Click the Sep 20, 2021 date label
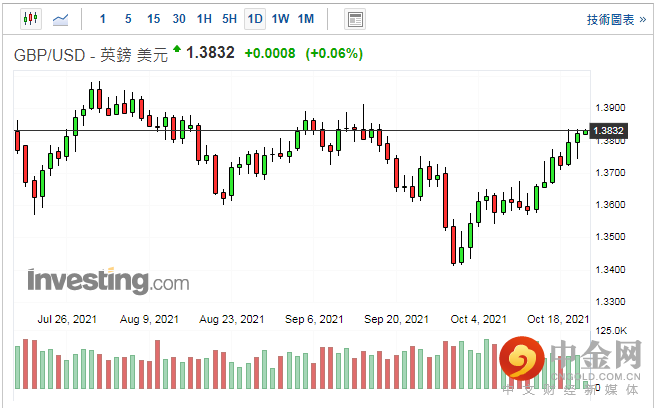Screen dimensions: 656x408 pyautogui.click(x=396, y=319)
